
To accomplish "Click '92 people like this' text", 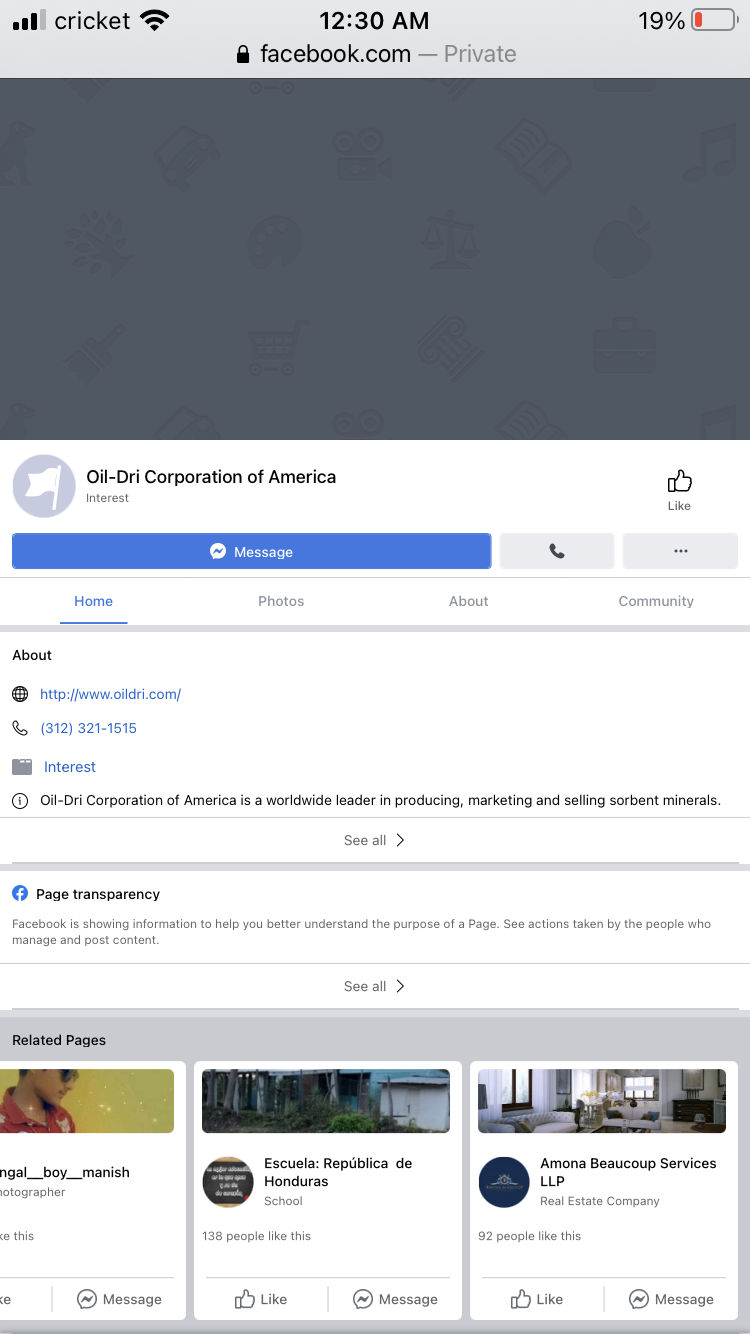I will coord(529,1236).
